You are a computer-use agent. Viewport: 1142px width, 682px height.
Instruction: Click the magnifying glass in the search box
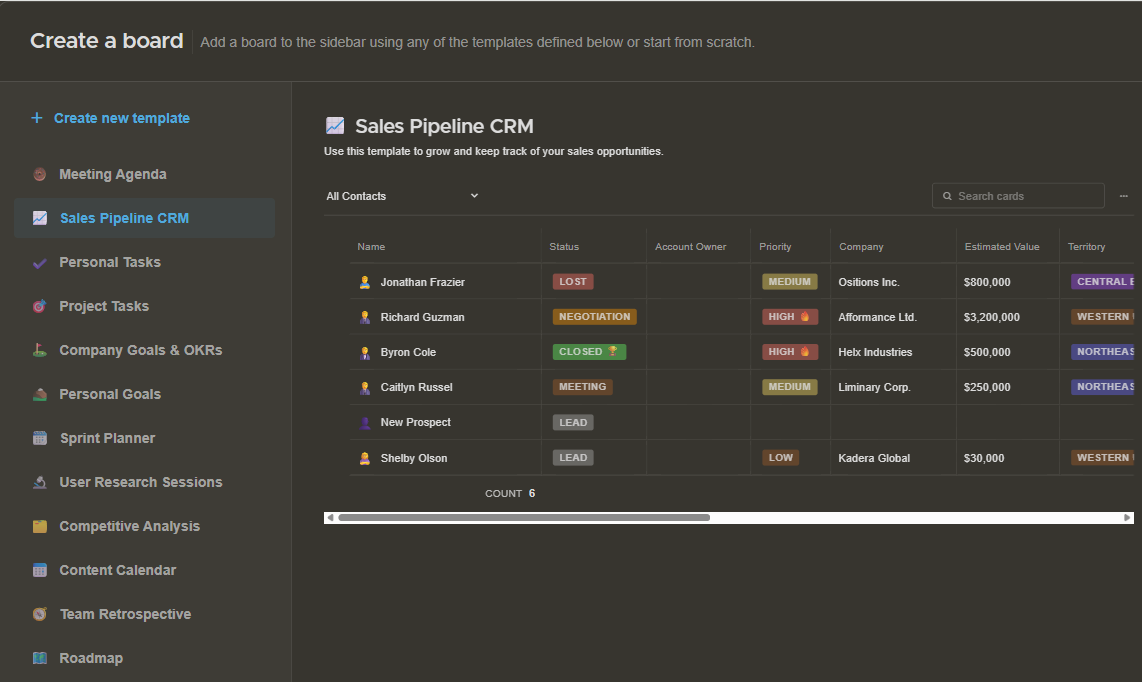(x=946, y=195)
